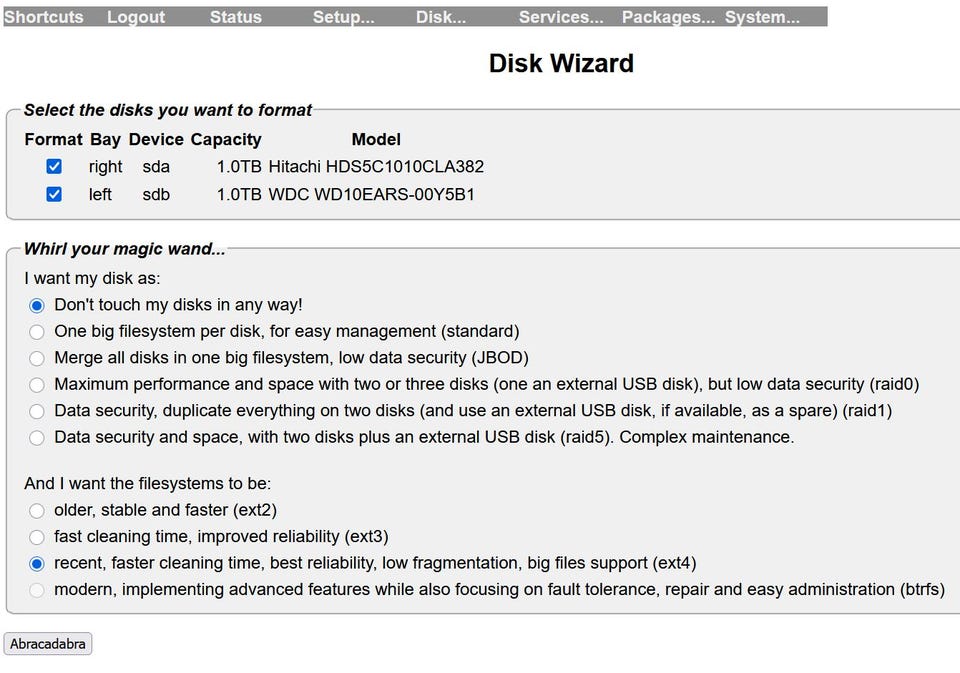Viewport: 960px width, 673px height.
Task: Select the JBOD merge disks option
Action: (37, 358)
